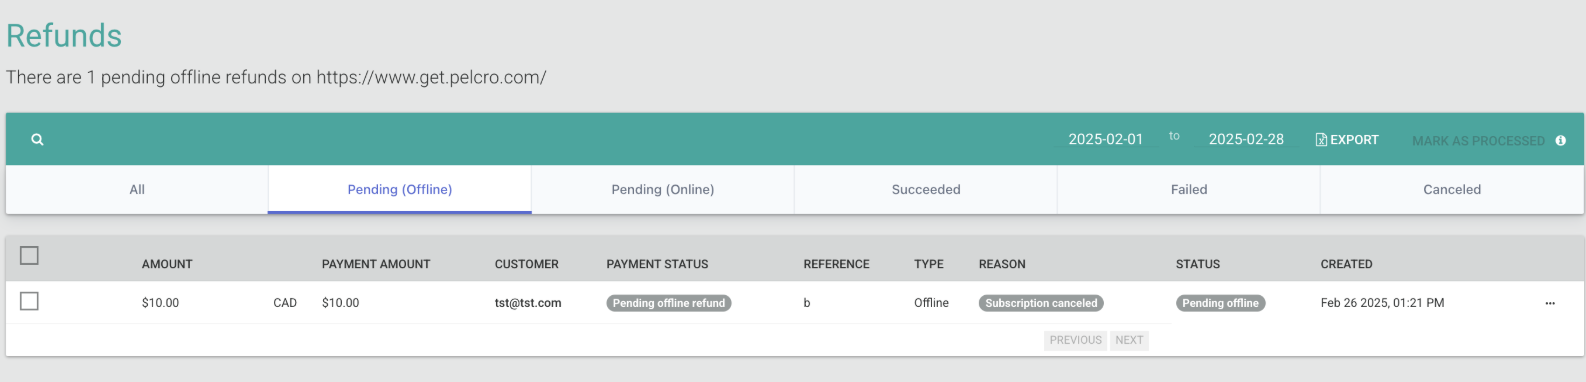The width and height of the screenshot is (1586, 382).
Task: Click the Export button label
Action: [1354, 140]
